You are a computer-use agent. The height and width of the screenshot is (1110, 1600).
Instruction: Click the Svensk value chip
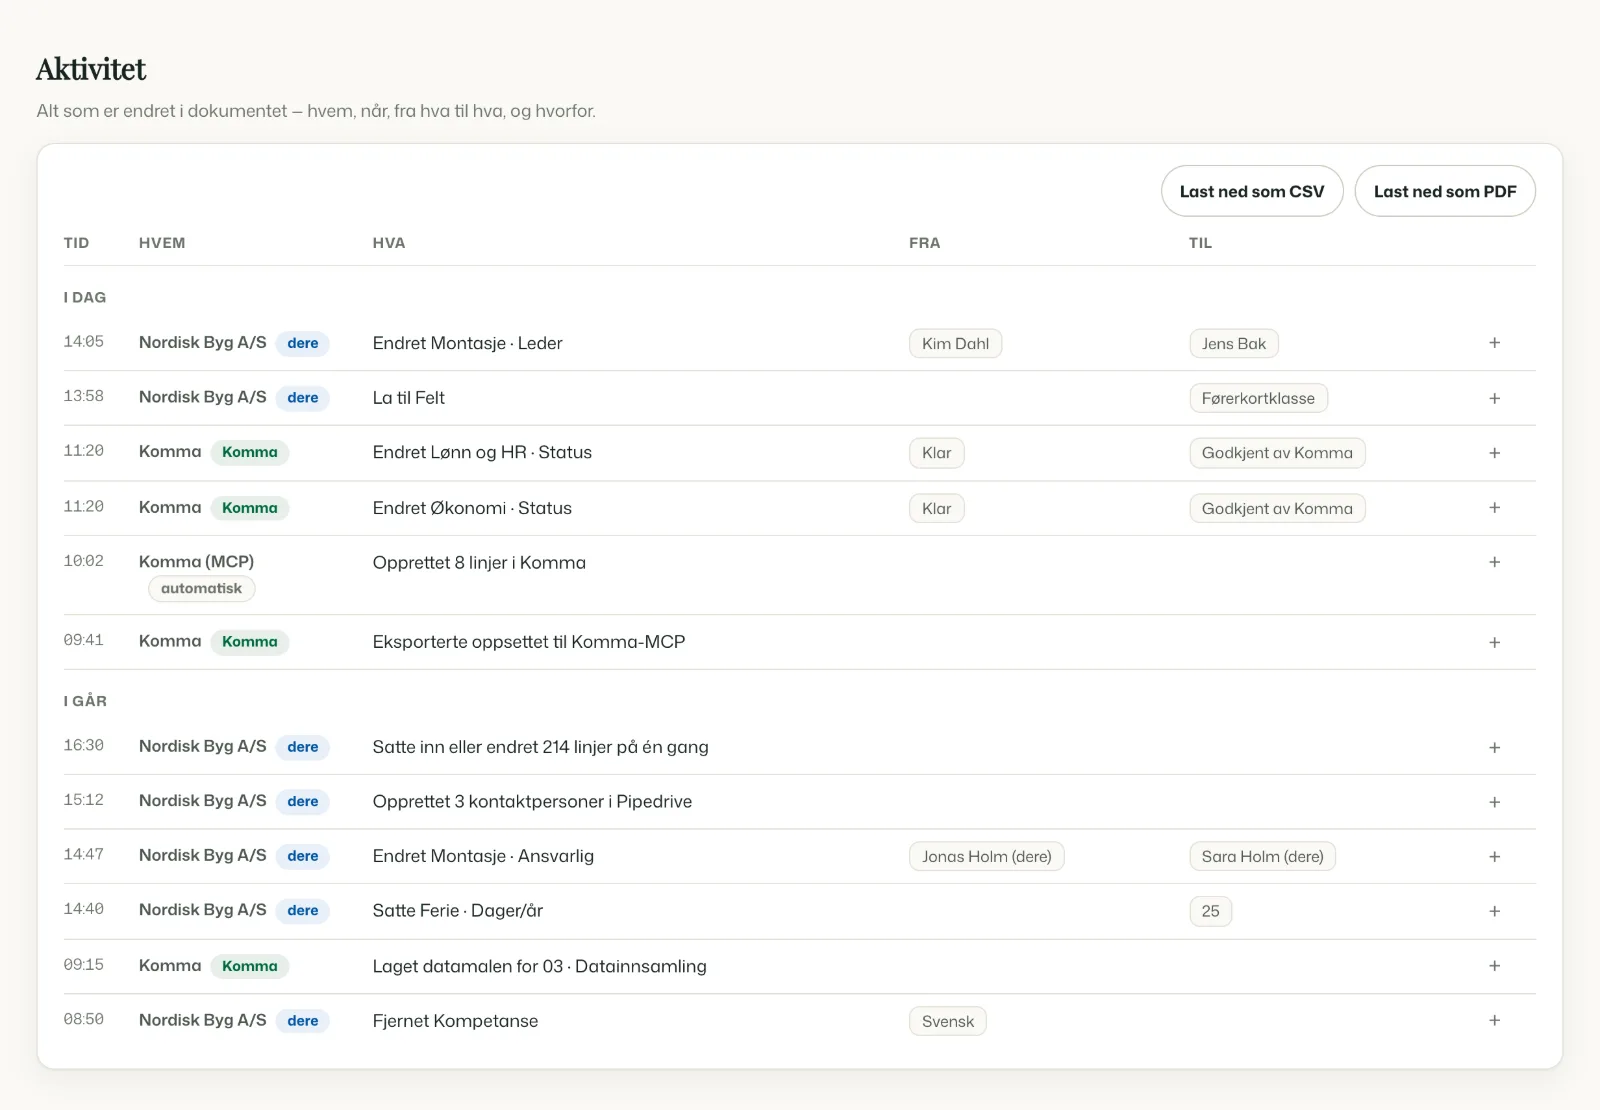point(948,1021)
